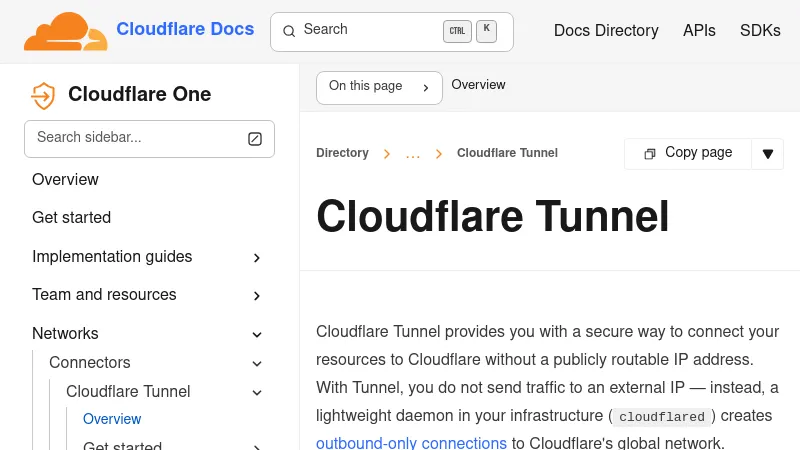800x450 pixels.
Task: Open SDKs in top navigation
Action: point(760,31)
